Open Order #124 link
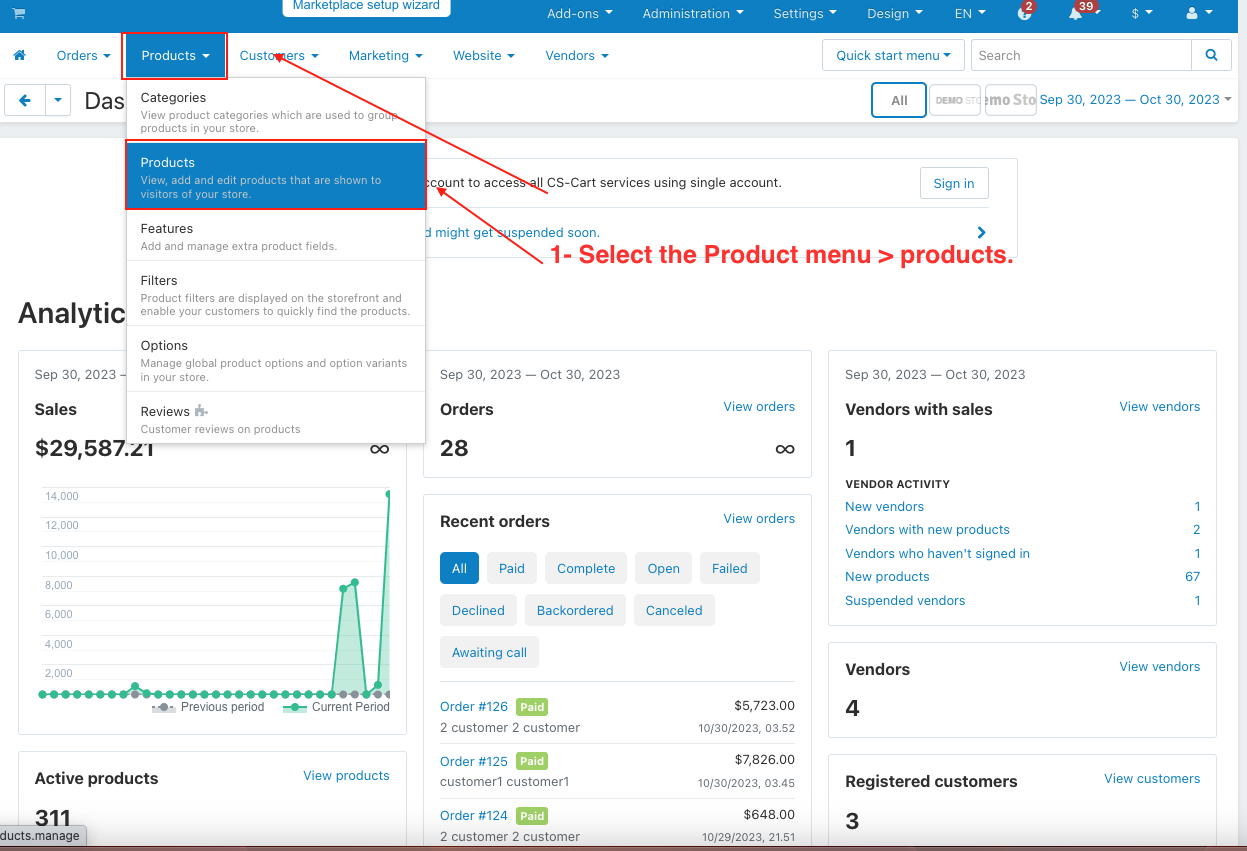 pyautogui.click(x=474, y=815)
